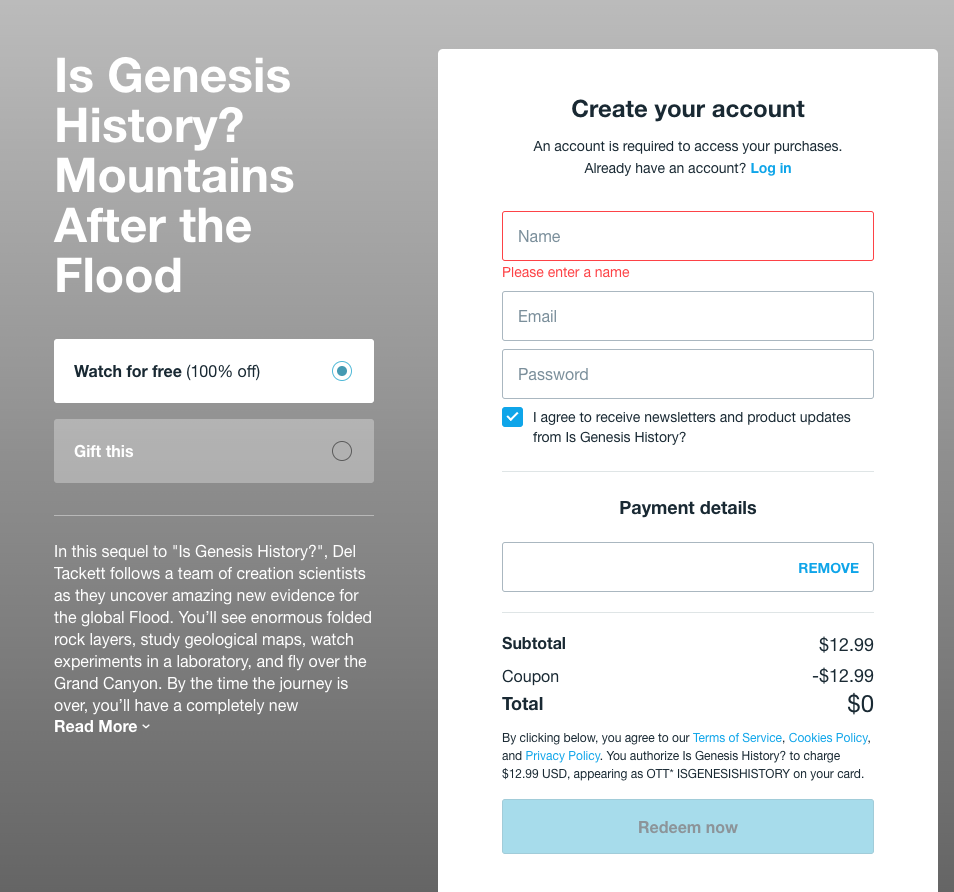Click the "Watch for free (100% off)" label
This screenshot has height=892, width=954.
click(x=167, y=372)
